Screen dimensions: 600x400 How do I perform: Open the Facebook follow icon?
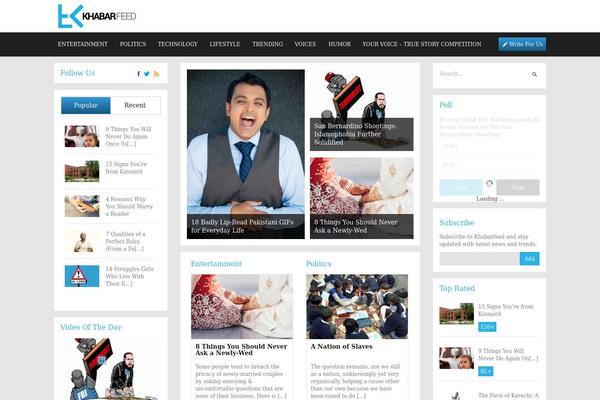click(x=139, y=74)
